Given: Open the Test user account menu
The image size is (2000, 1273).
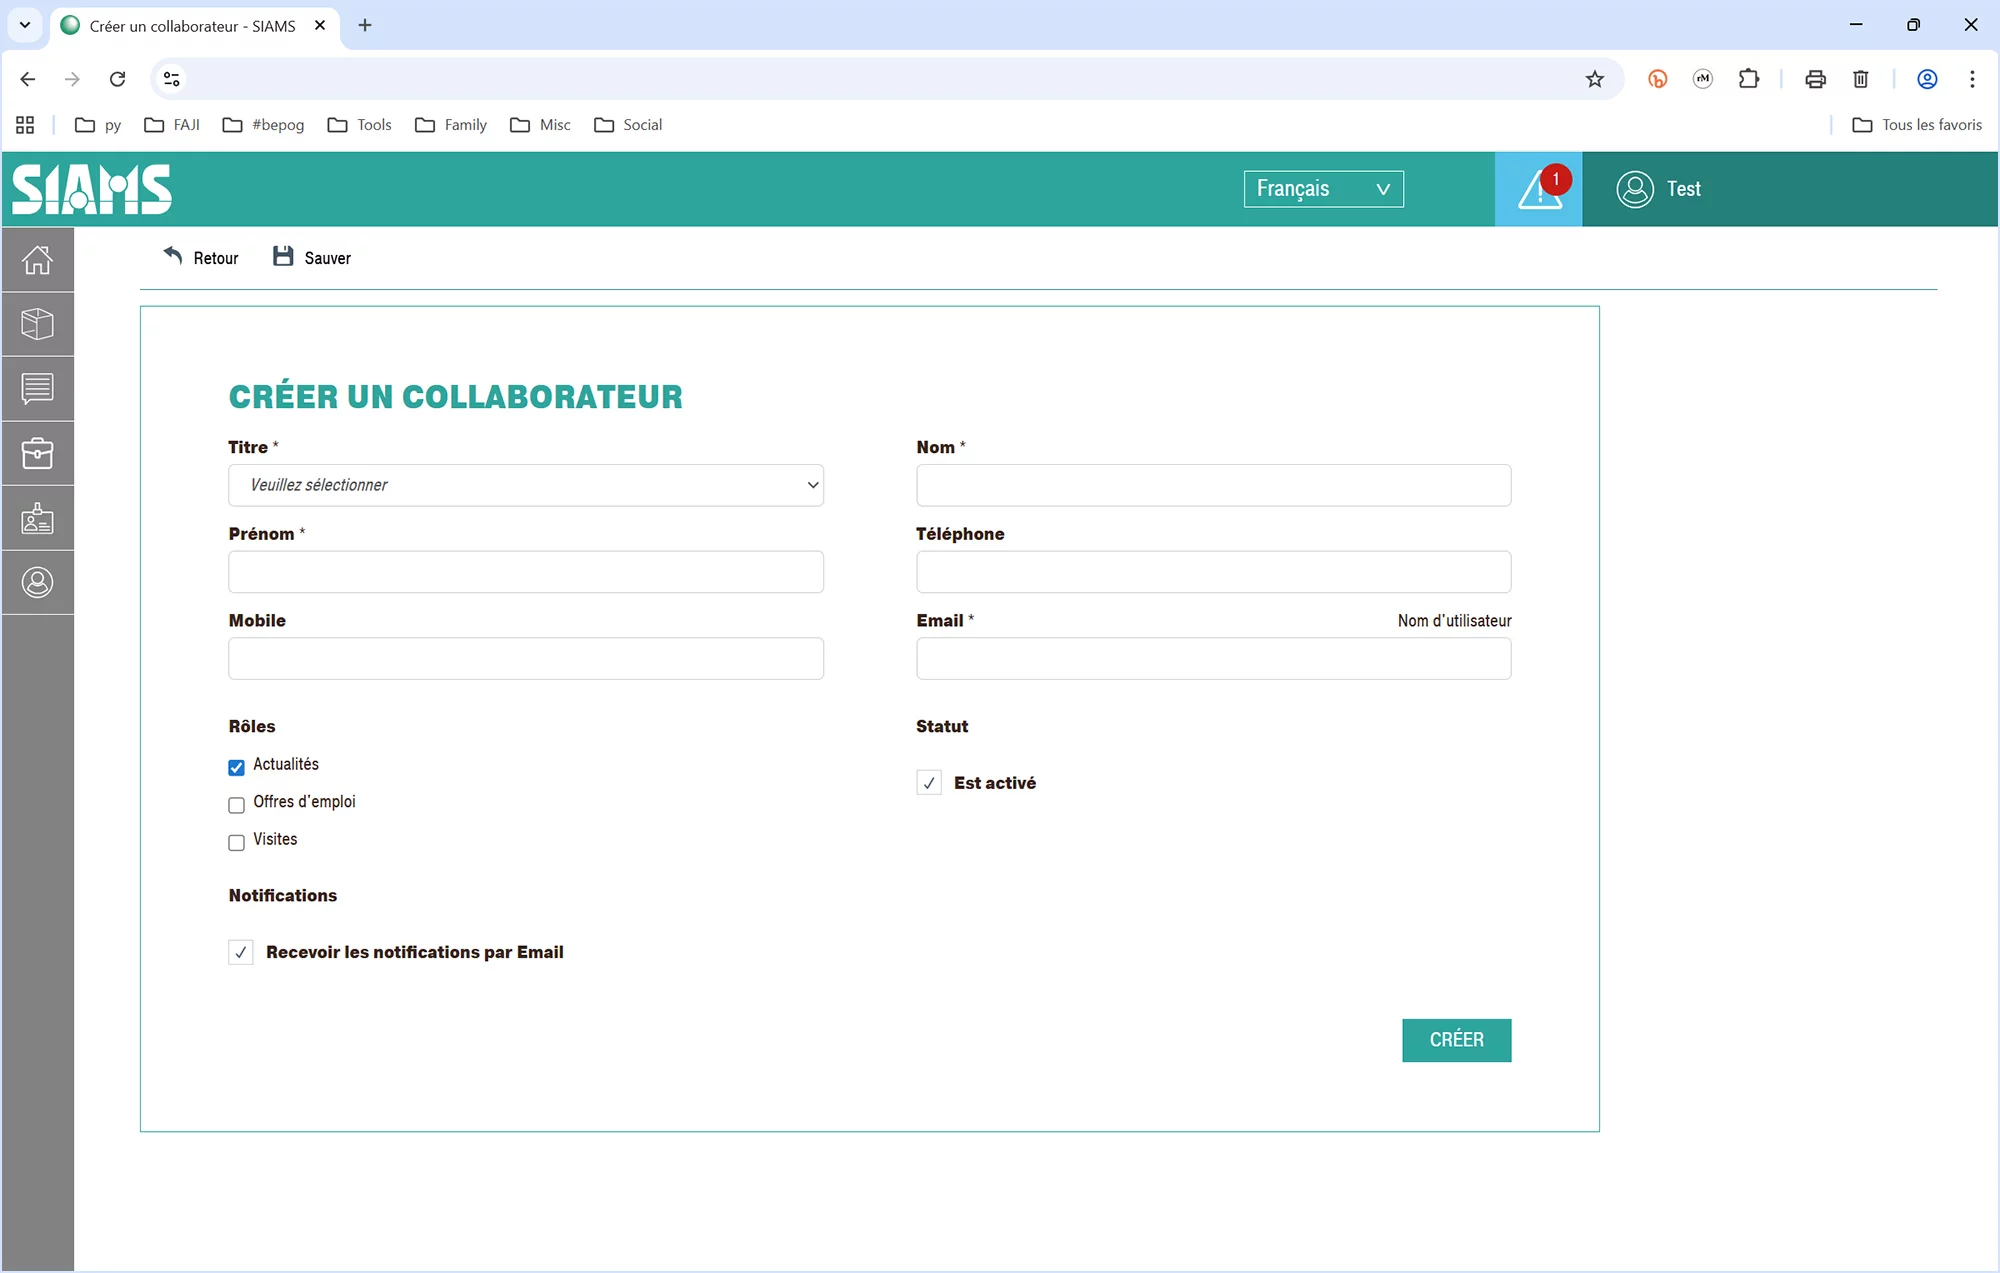Looking at the screenshot, I should click(x=1659, y=189).
